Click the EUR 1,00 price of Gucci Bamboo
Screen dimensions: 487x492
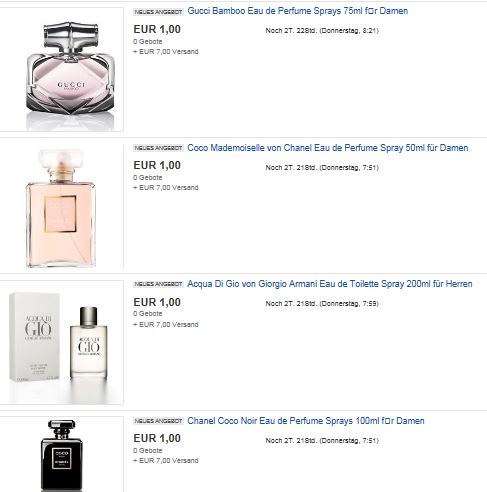coord(157,29)
